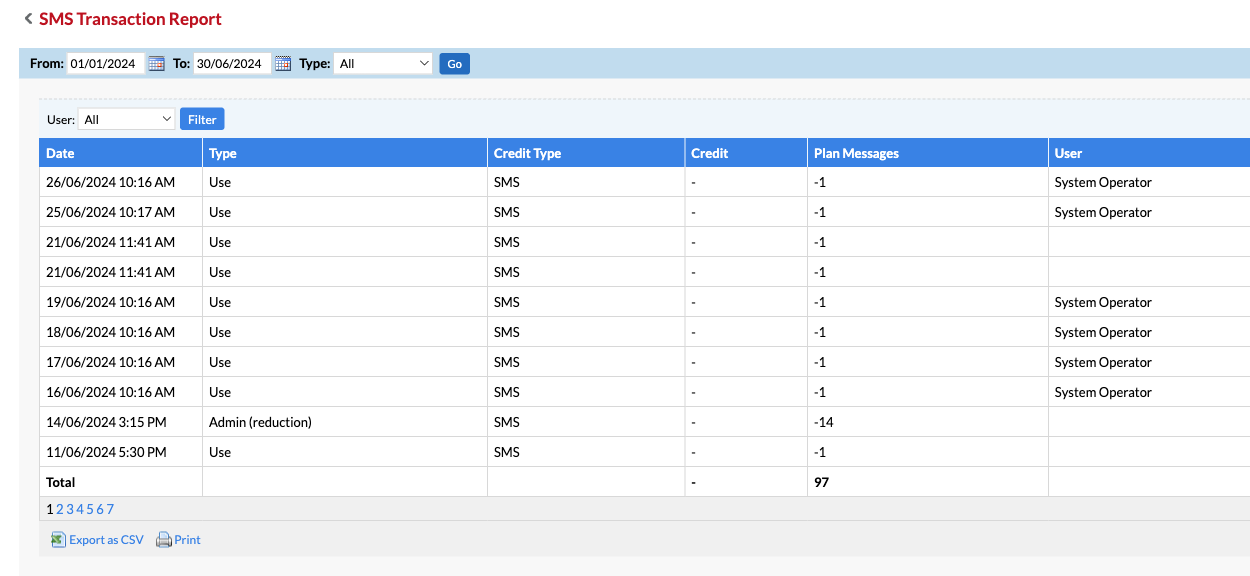Viewport: 1250px width, 576px height.
Task: Export the report as CSV
Action: pos(104,539)
